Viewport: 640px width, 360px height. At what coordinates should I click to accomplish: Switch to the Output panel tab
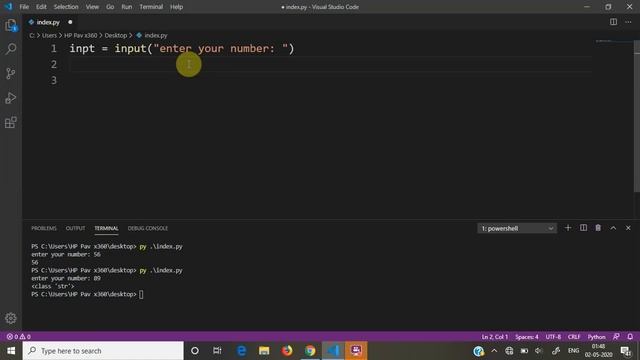tap(76, 228)
